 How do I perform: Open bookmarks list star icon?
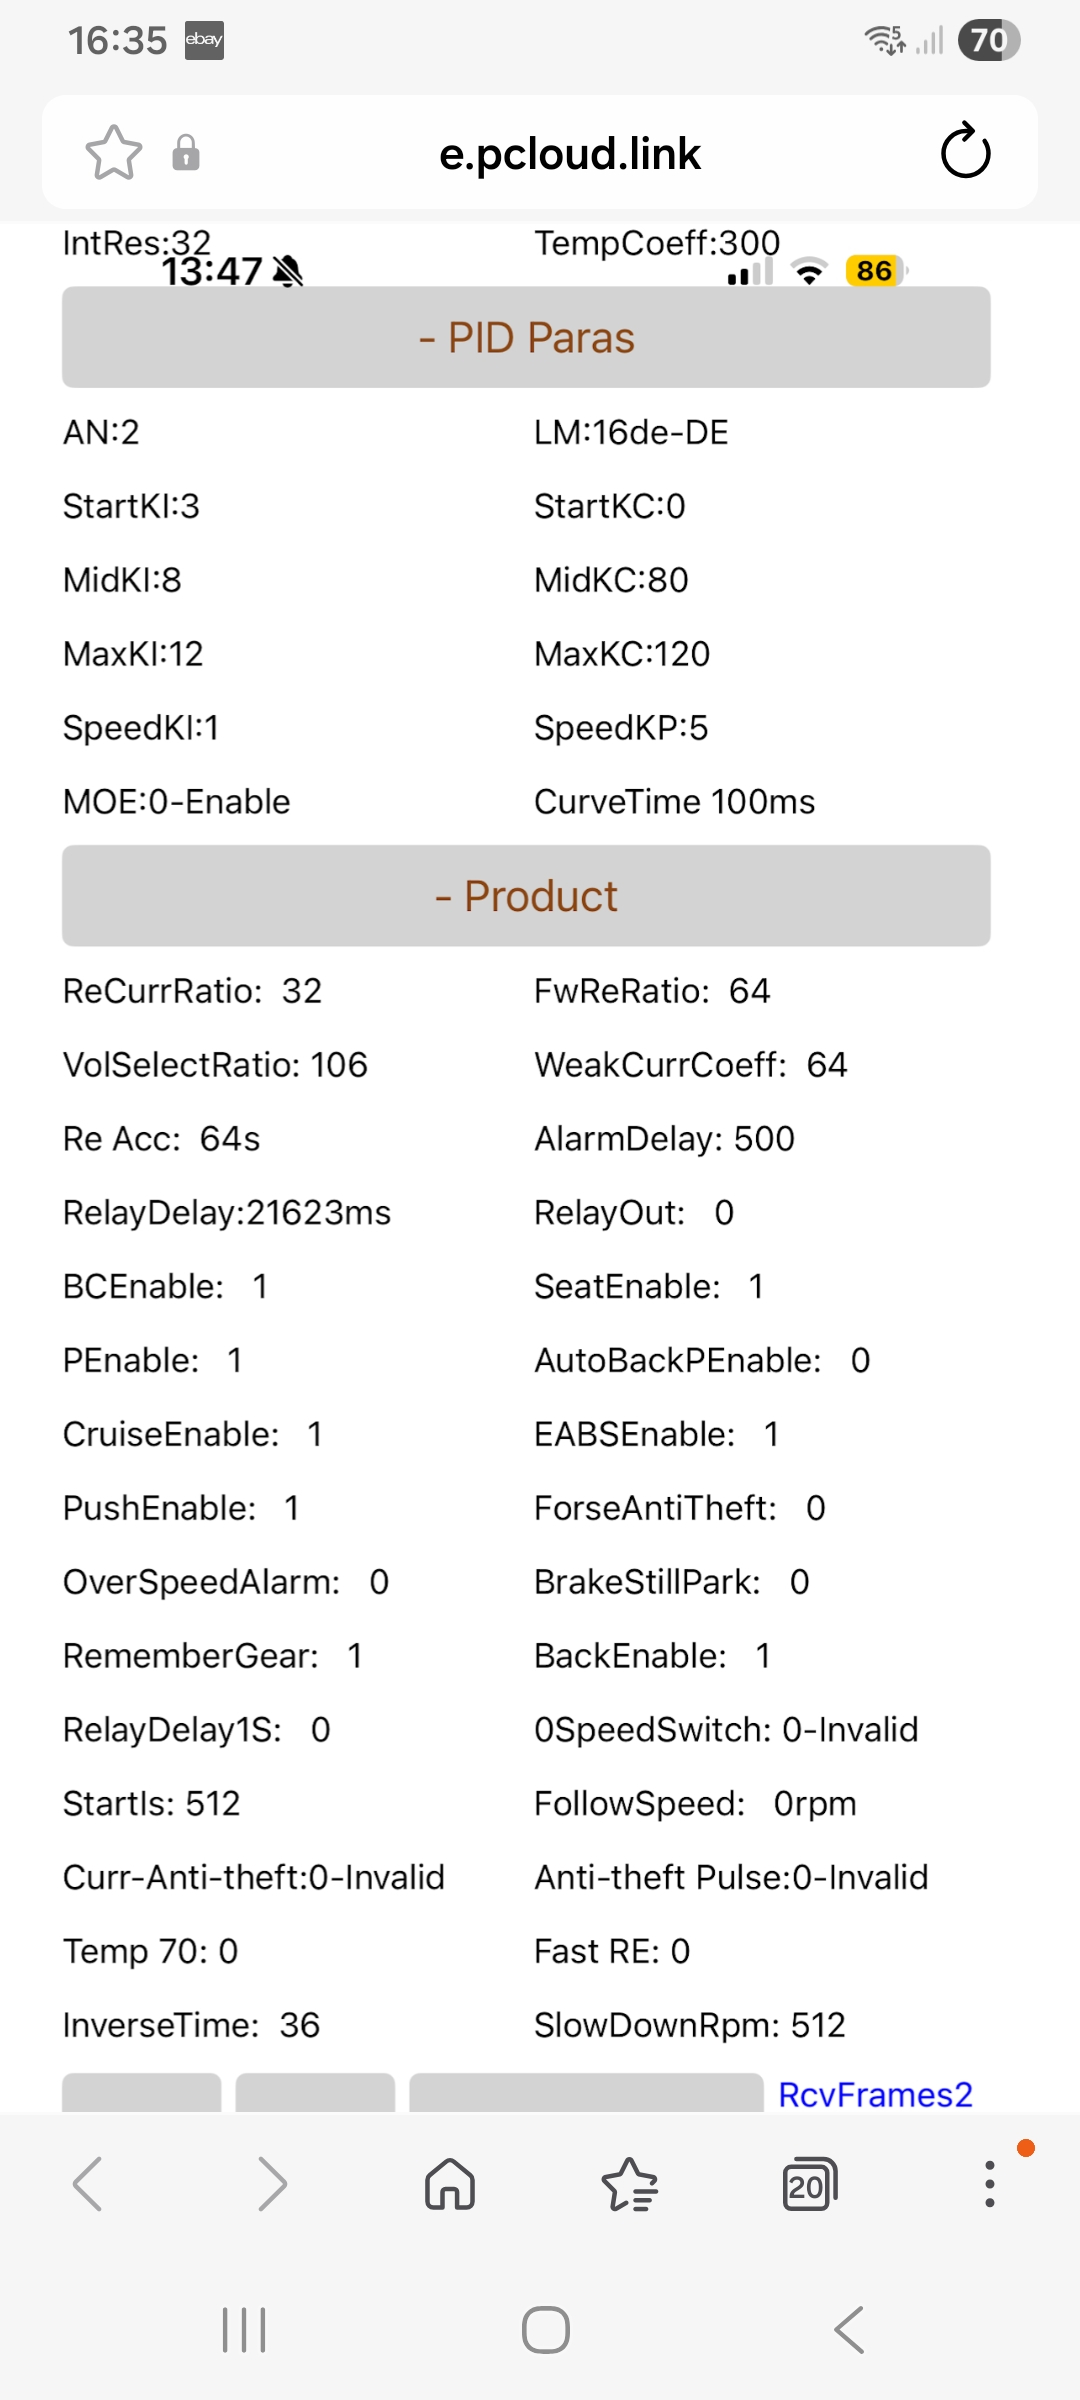[630, 2183]
